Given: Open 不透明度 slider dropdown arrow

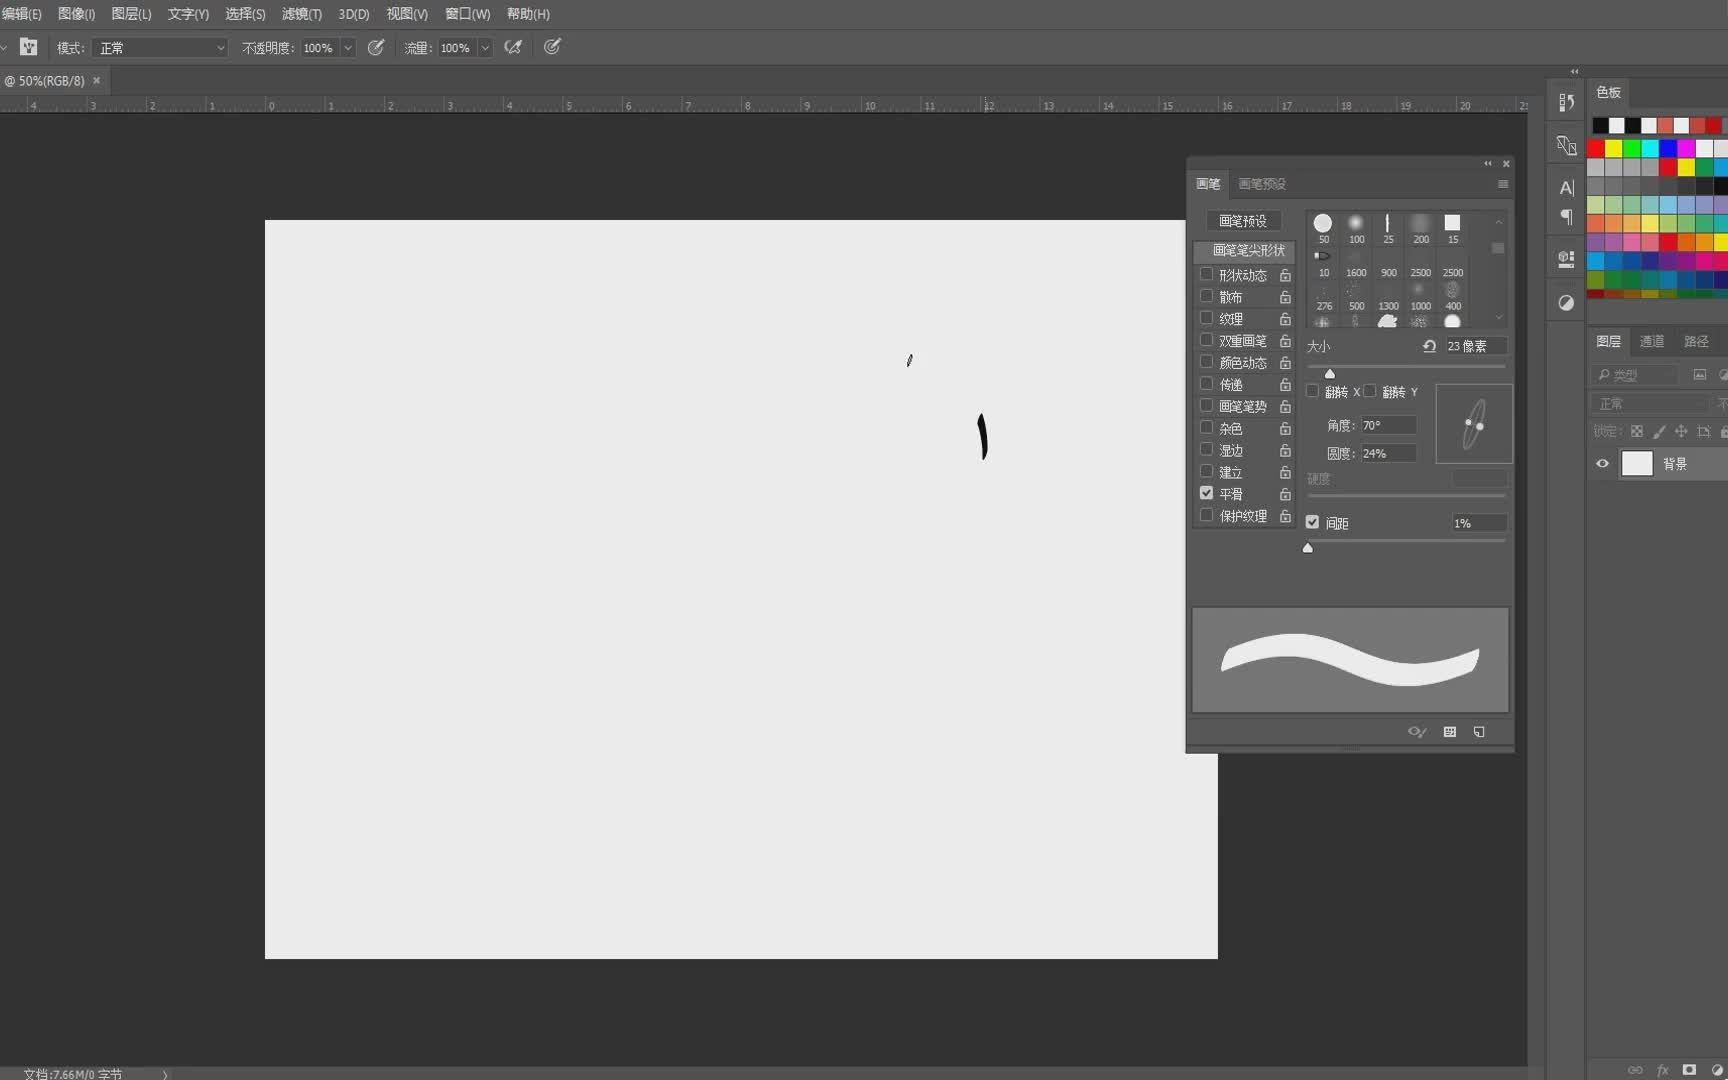Looking at the screenshot, I should [x=348, y=48].
